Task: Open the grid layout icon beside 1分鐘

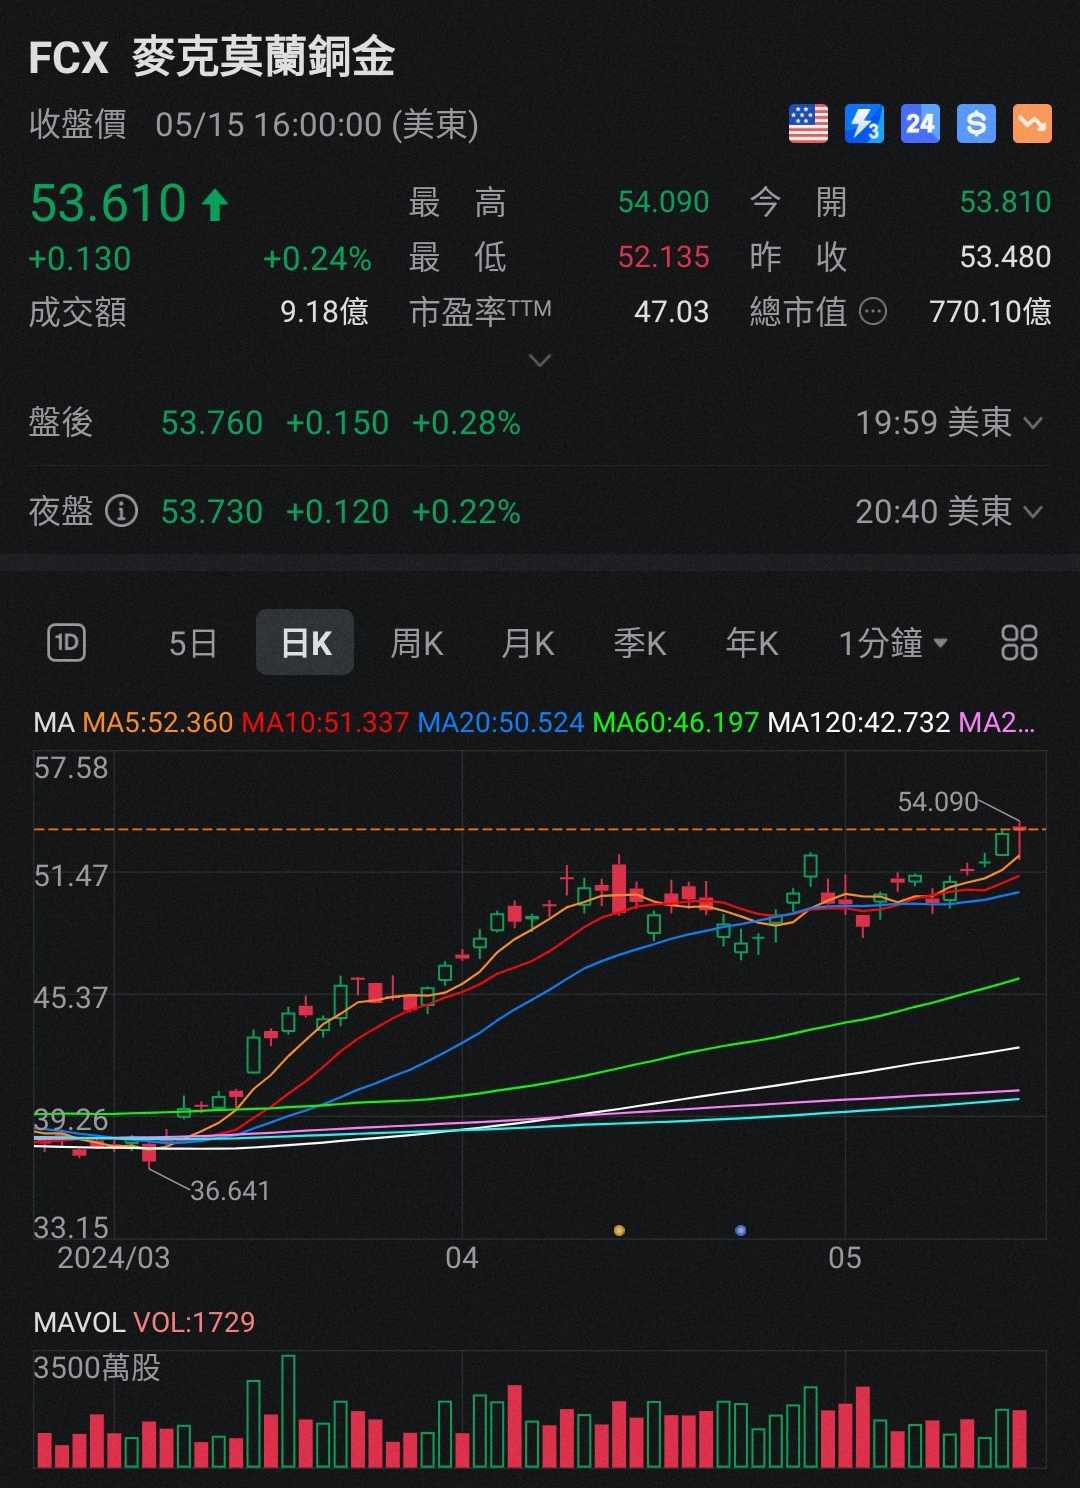Action: 1019,643
